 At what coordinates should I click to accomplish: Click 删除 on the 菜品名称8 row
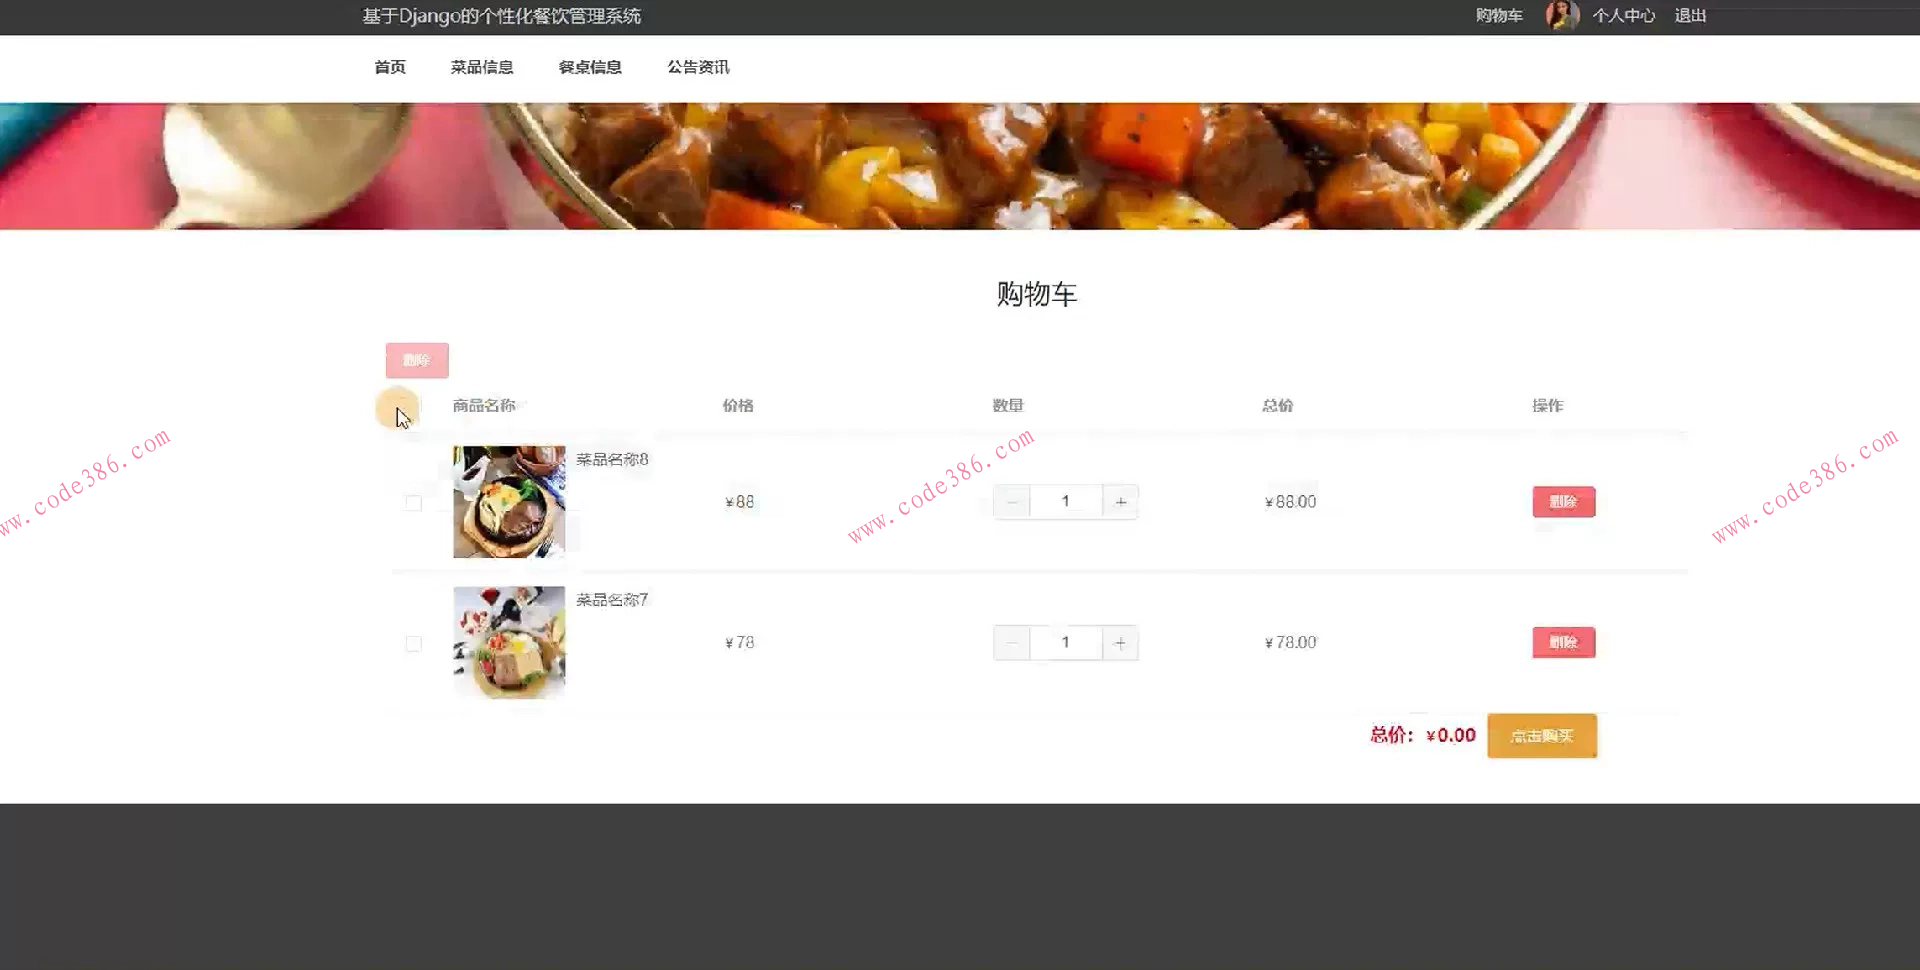[x=1563, y=501]
